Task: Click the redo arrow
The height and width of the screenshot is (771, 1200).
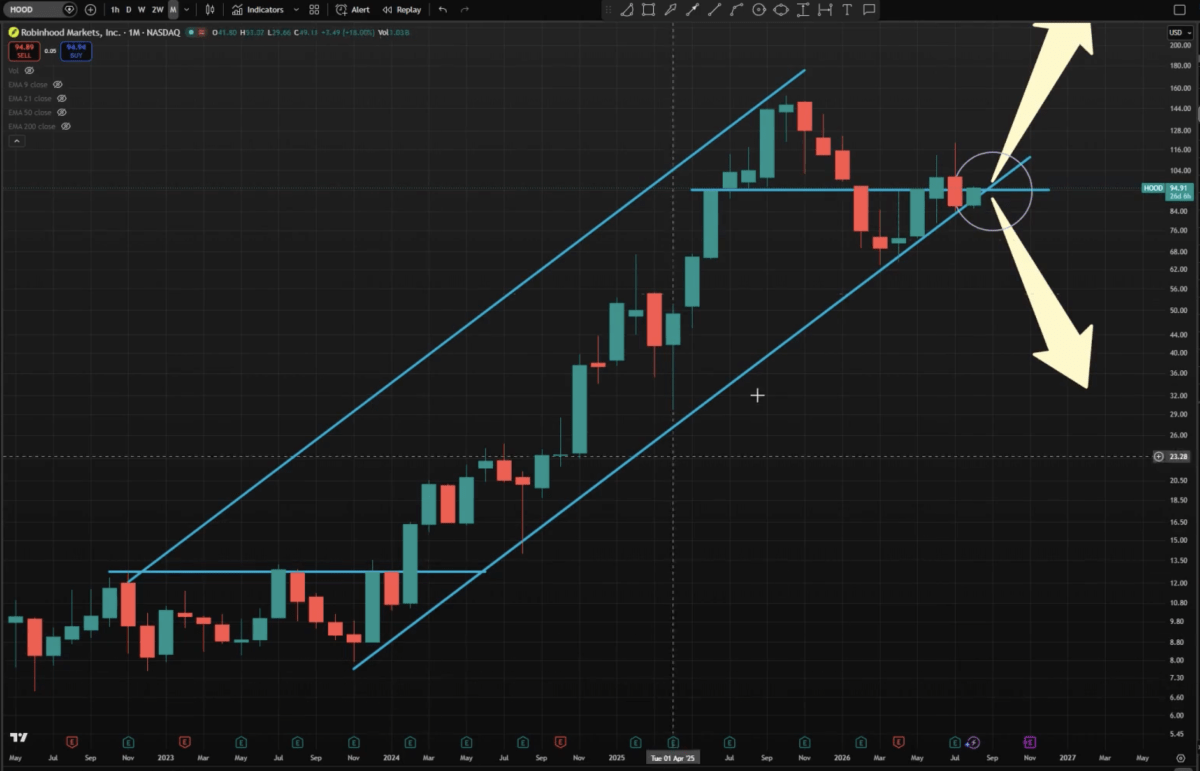Action: 464,9
